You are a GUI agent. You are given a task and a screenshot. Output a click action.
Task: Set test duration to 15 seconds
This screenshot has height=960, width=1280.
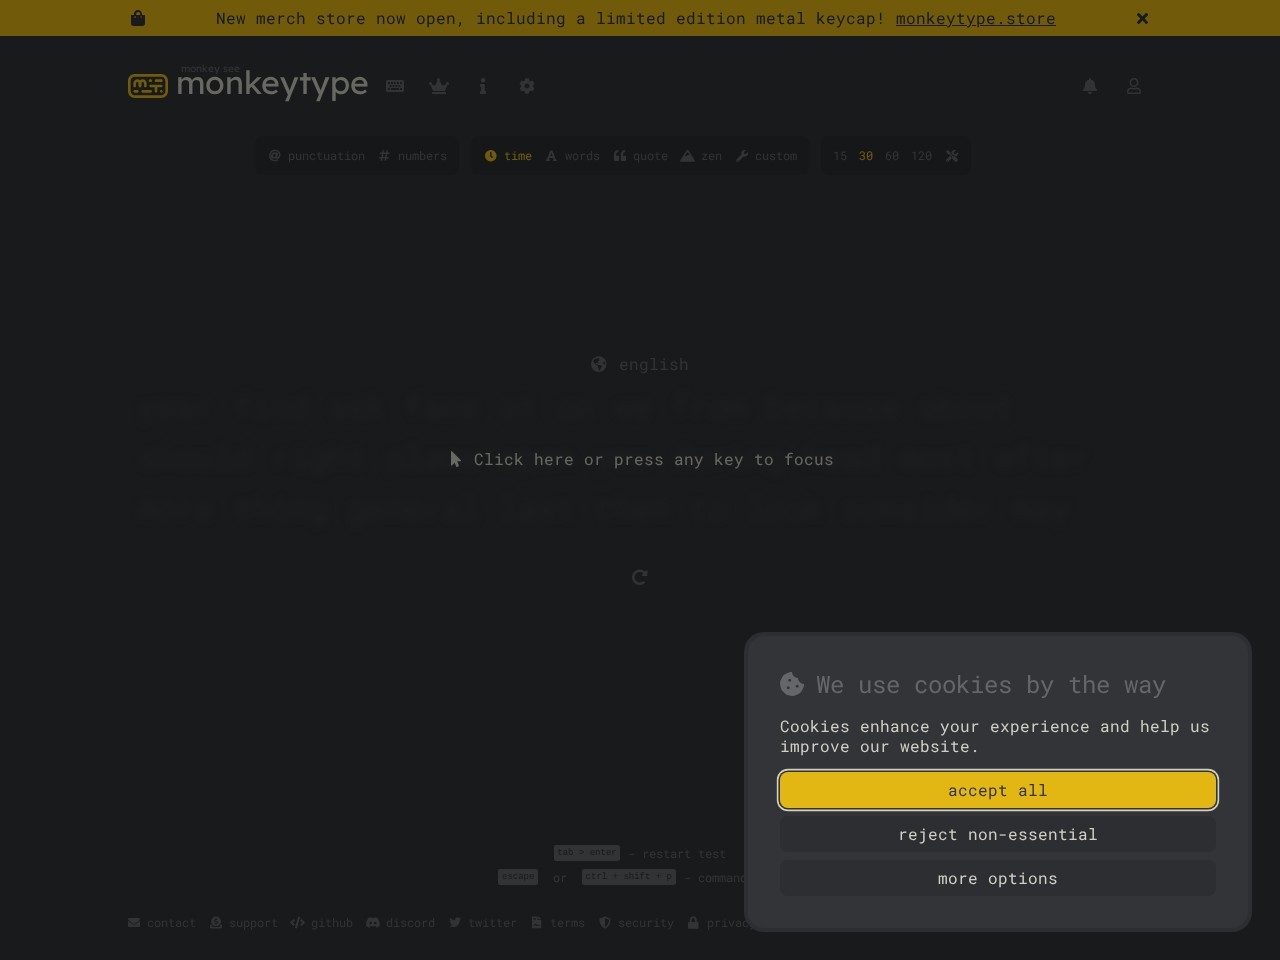pos(840,156)
